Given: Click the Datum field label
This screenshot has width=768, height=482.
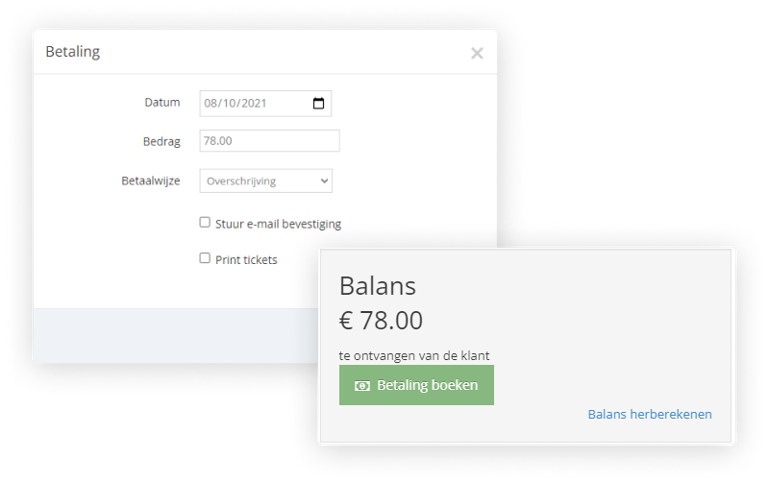Looking at the screenshot, I should tap(162, 102).
